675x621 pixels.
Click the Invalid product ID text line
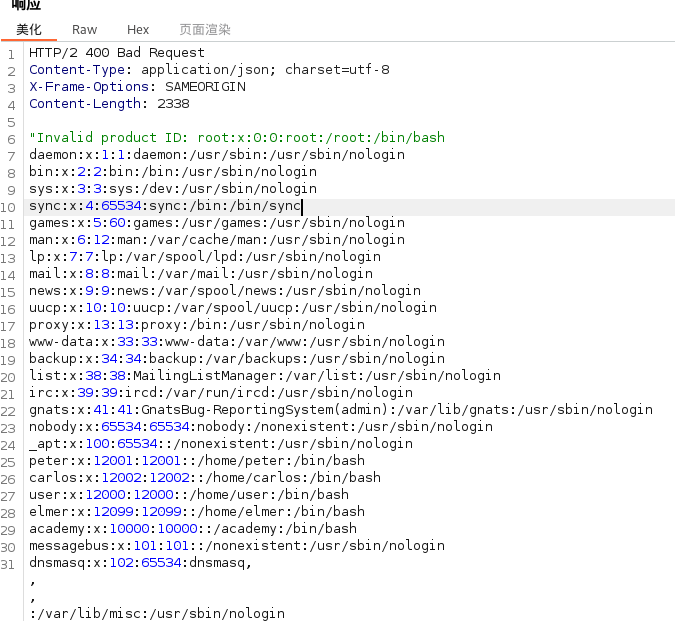237,138
